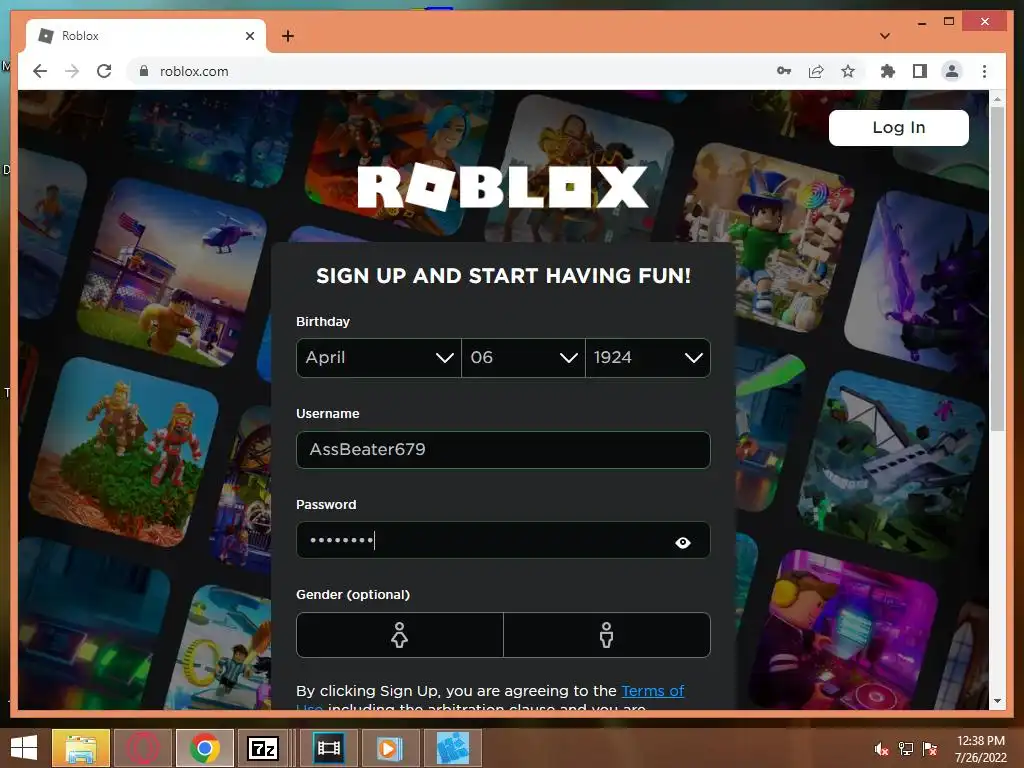Open the saved passwords key icon
This screenshot has width=1024, height=768.
click(x=784, y=71)
